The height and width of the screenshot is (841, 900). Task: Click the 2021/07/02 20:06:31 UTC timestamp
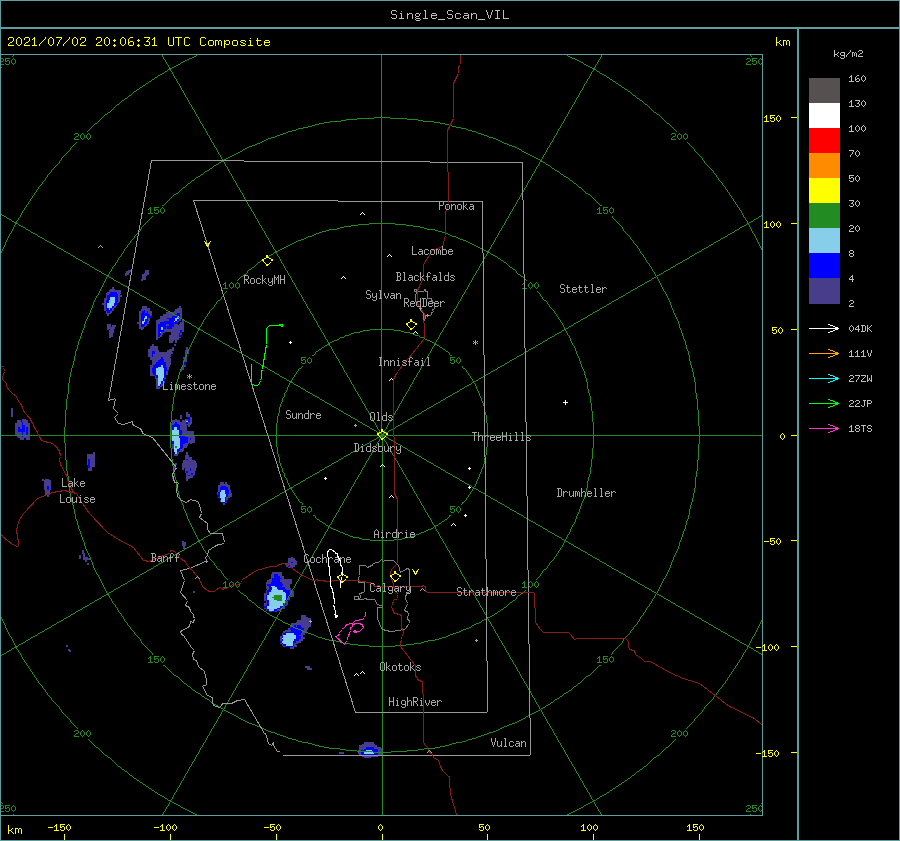[138, 42]
